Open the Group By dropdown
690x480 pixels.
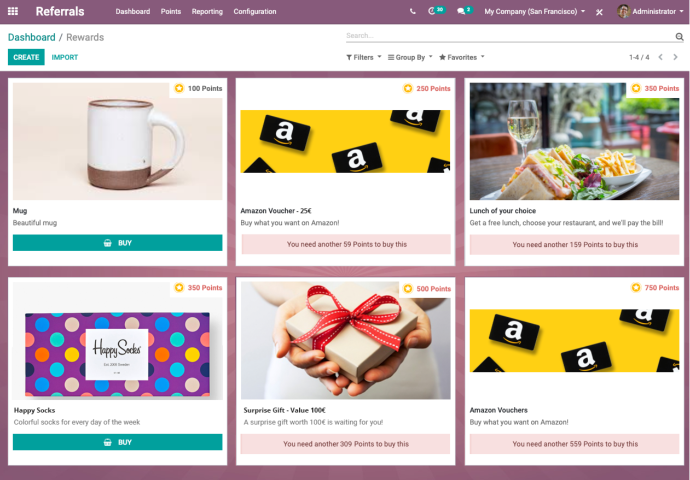410,57
